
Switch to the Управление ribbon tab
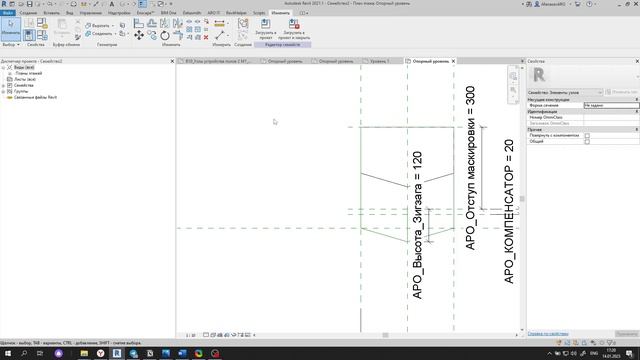pos(91,13)
